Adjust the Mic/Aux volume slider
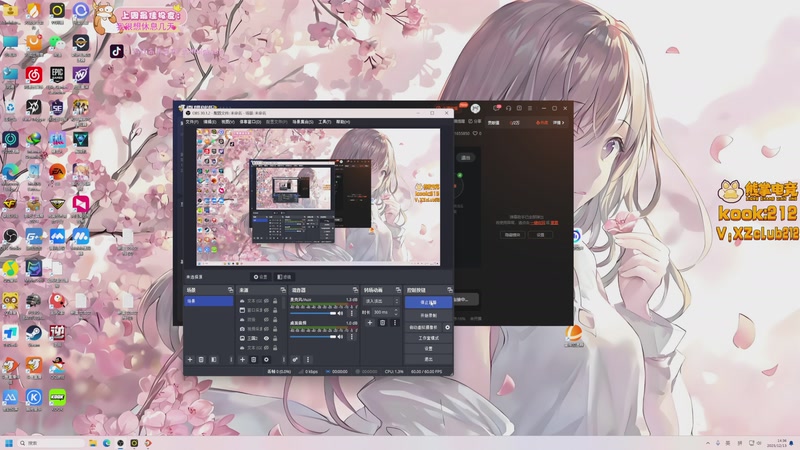800x450 pixels. 313,313
